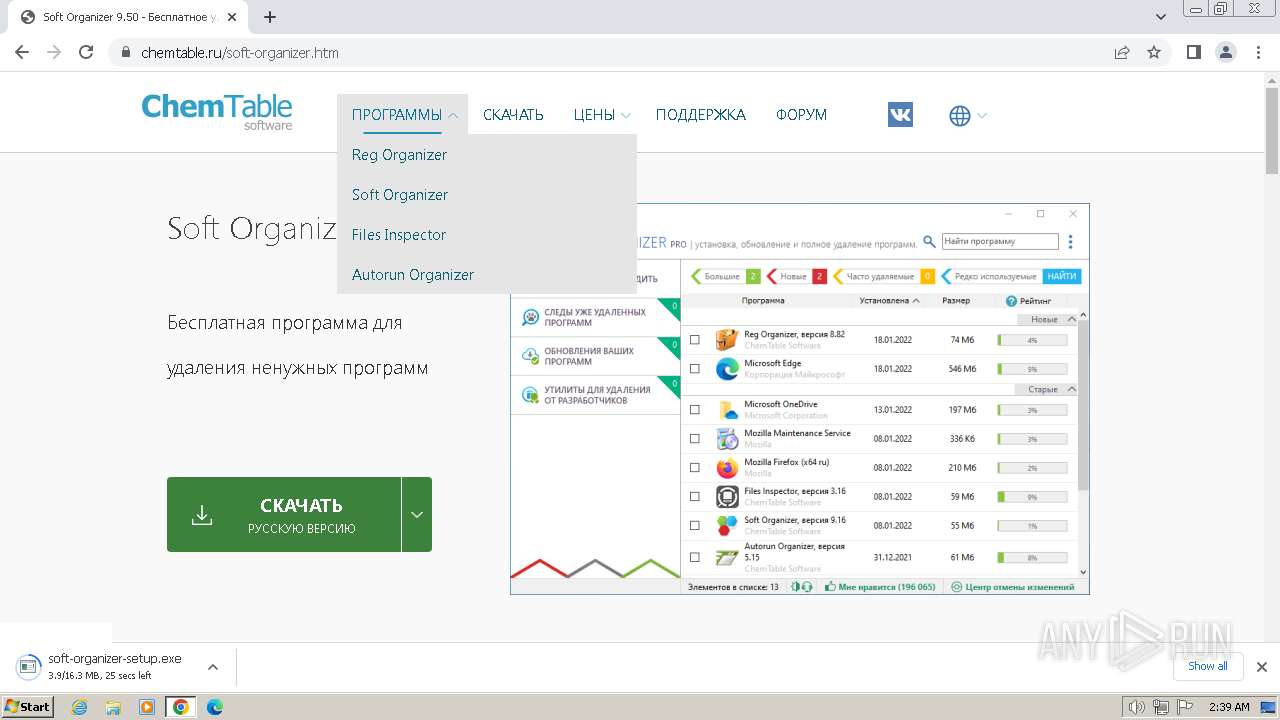Screen dimensions: 1280x720
Task: Click Show all downloads button
Action: [x=1207, y=666]
